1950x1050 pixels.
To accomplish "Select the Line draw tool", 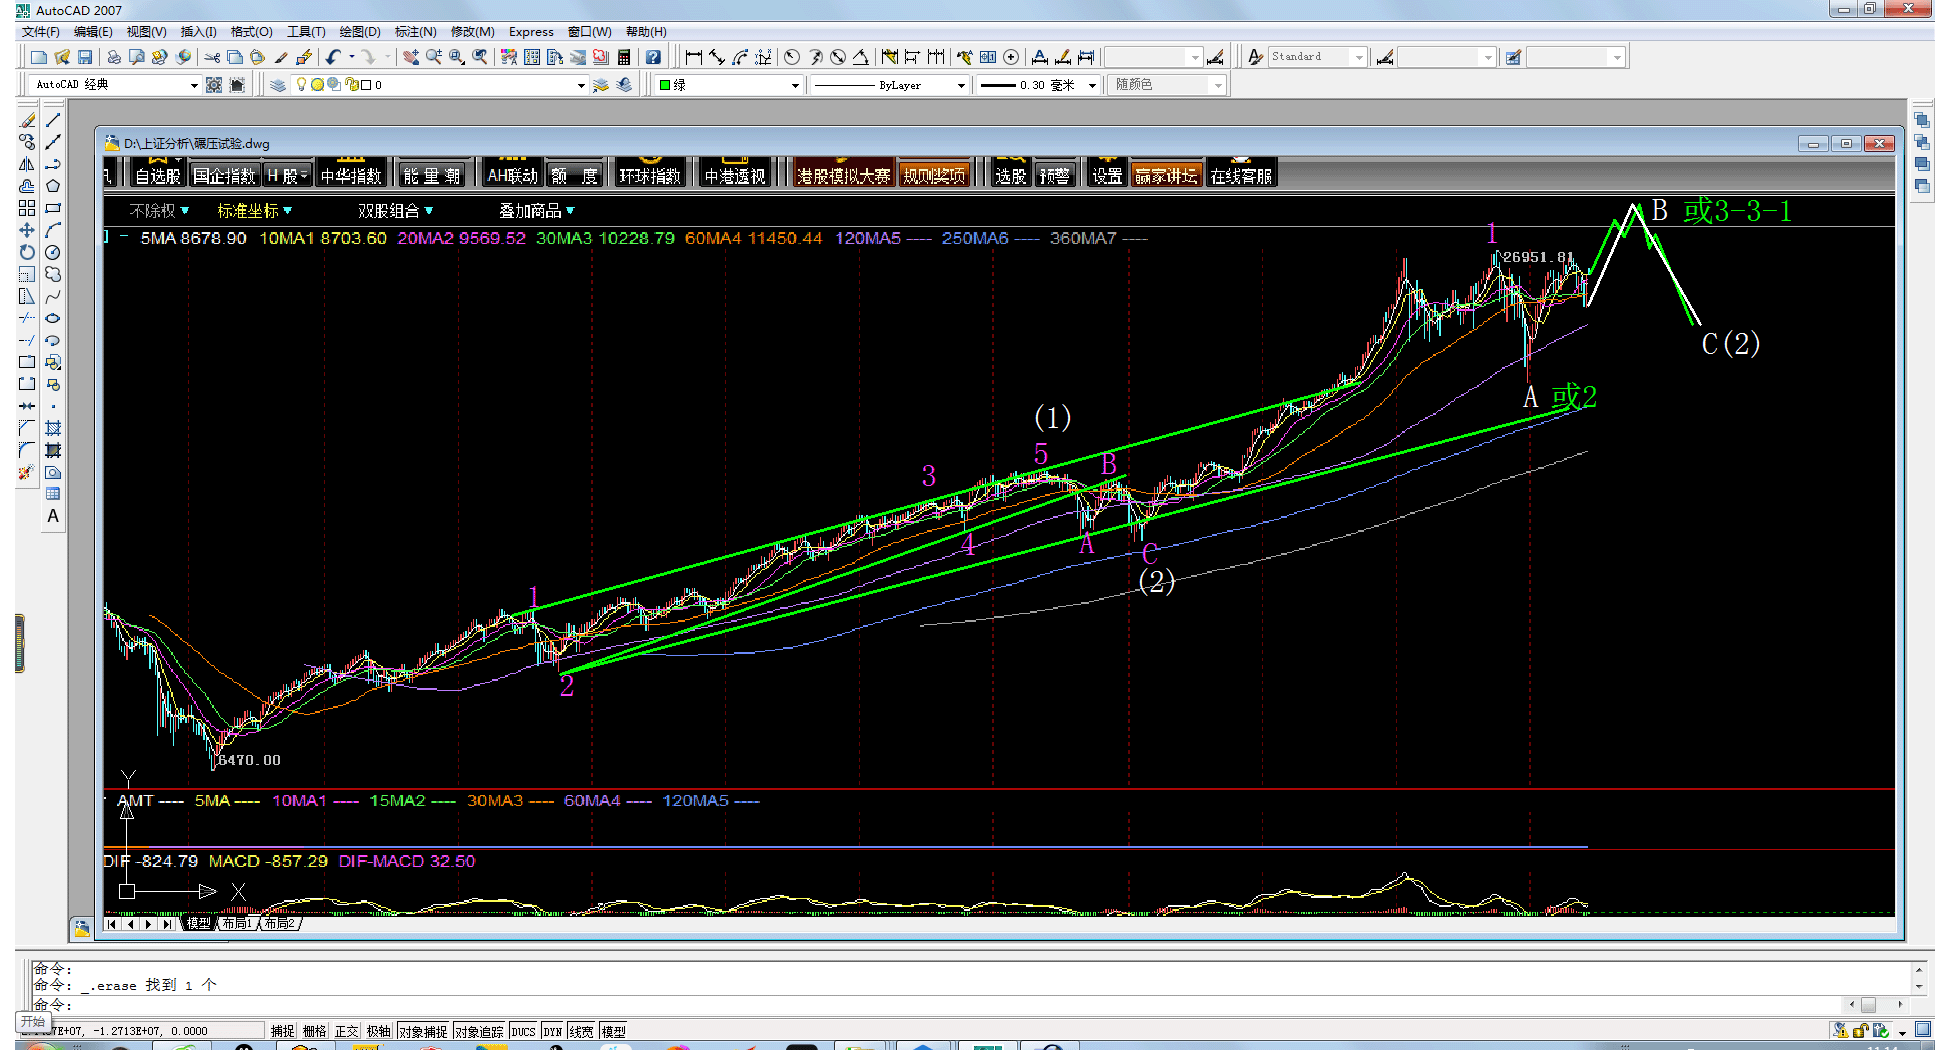I will pos(53,120).
